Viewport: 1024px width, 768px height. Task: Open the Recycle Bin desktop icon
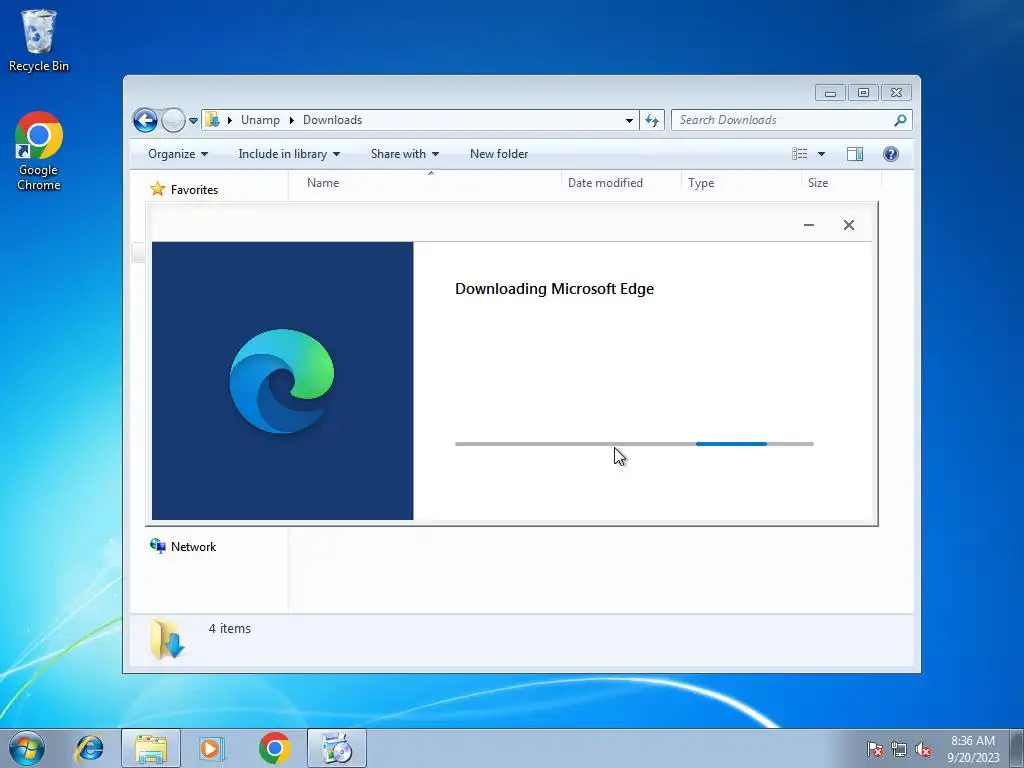39,40
